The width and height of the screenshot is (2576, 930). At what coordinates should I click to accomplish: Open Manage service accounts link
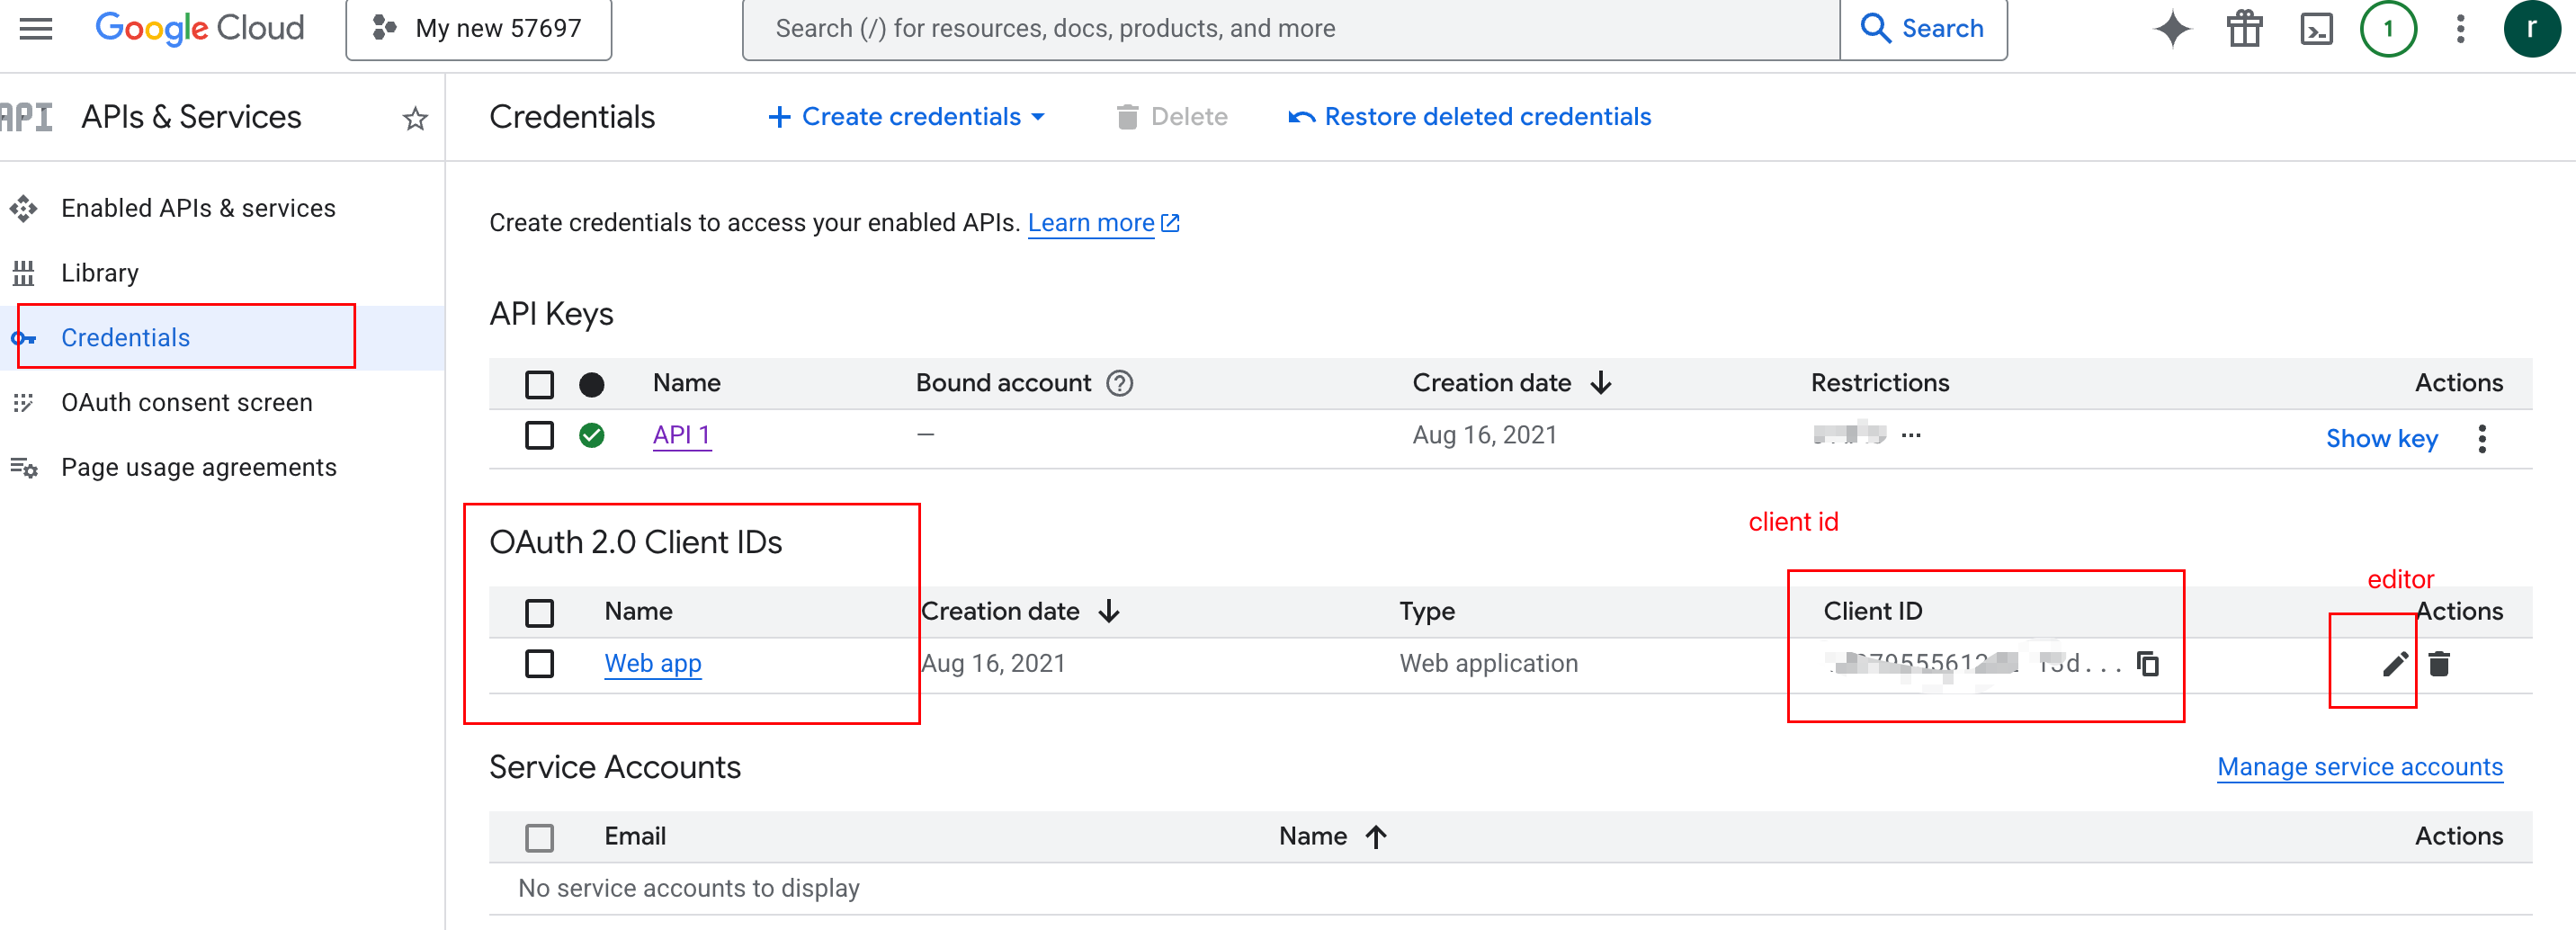pos(2359,767)
